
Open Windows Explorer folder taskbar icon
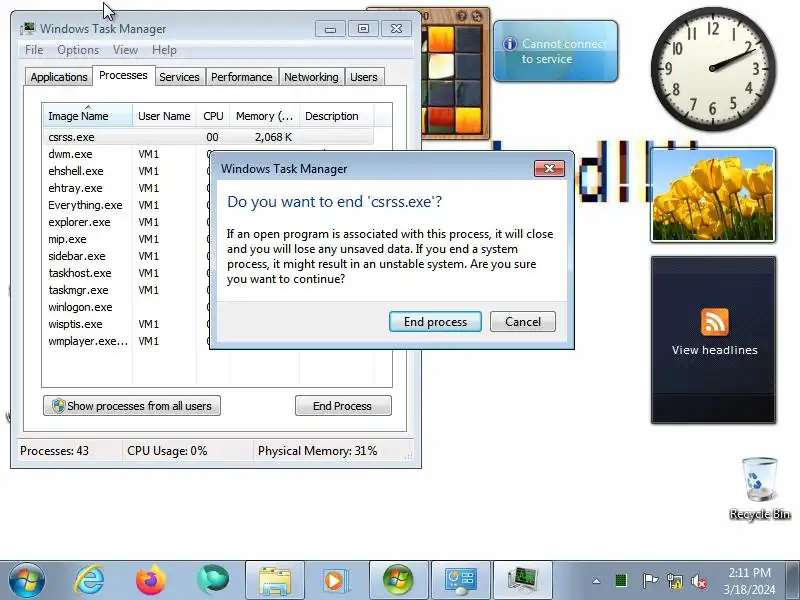275,580
